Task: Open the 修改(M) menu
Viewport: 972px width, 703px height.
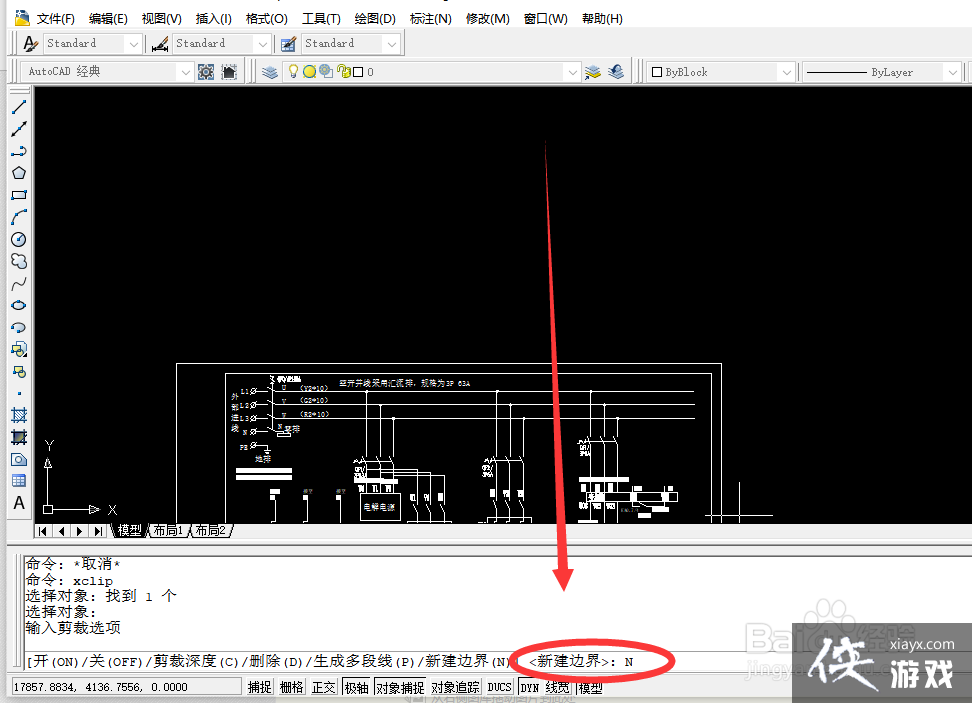Action: [x=487, y=17]
